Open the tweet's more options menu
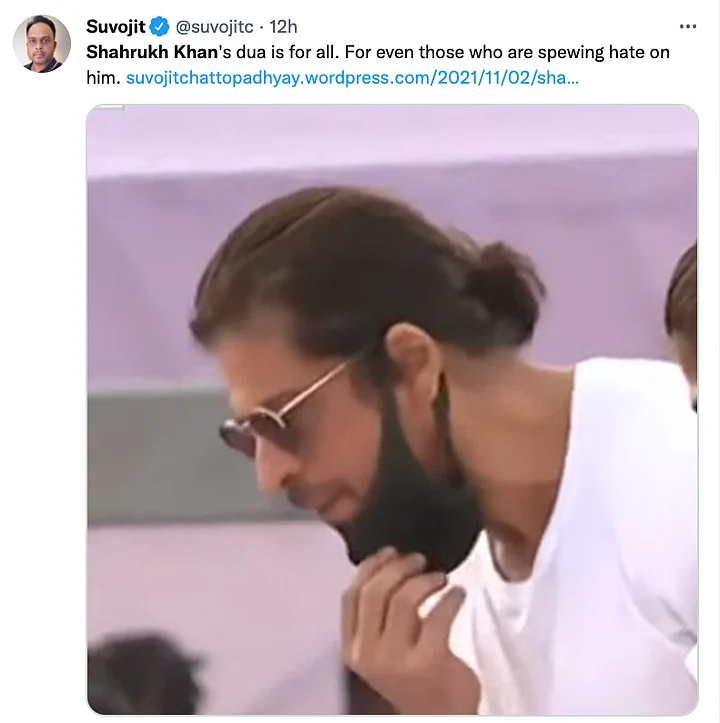 pos(687,27)
